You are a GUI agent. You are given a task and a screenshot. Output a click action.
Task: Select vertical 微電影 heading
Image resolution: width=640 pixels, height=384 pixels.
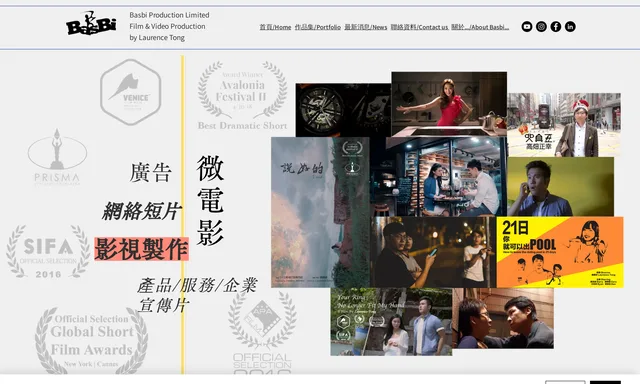click(210, 201)
